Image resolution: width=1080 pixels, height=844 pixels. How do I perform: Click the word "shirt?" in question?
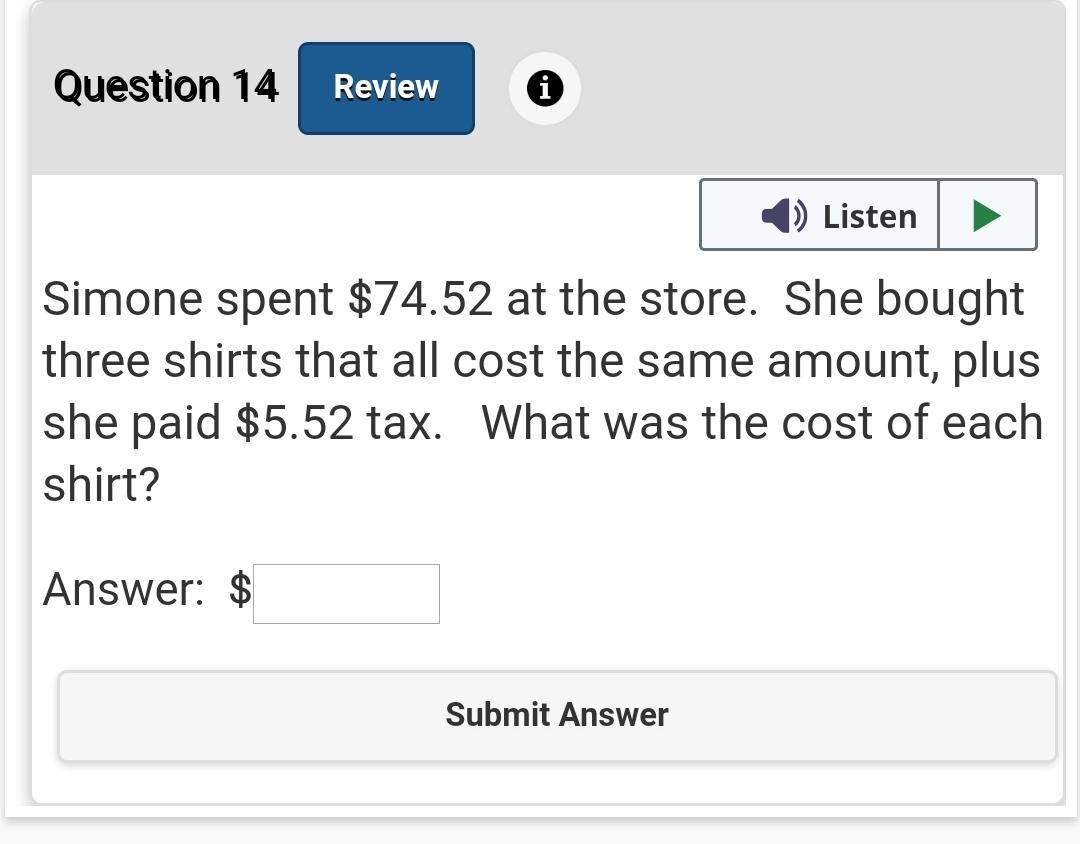(101, 485)
